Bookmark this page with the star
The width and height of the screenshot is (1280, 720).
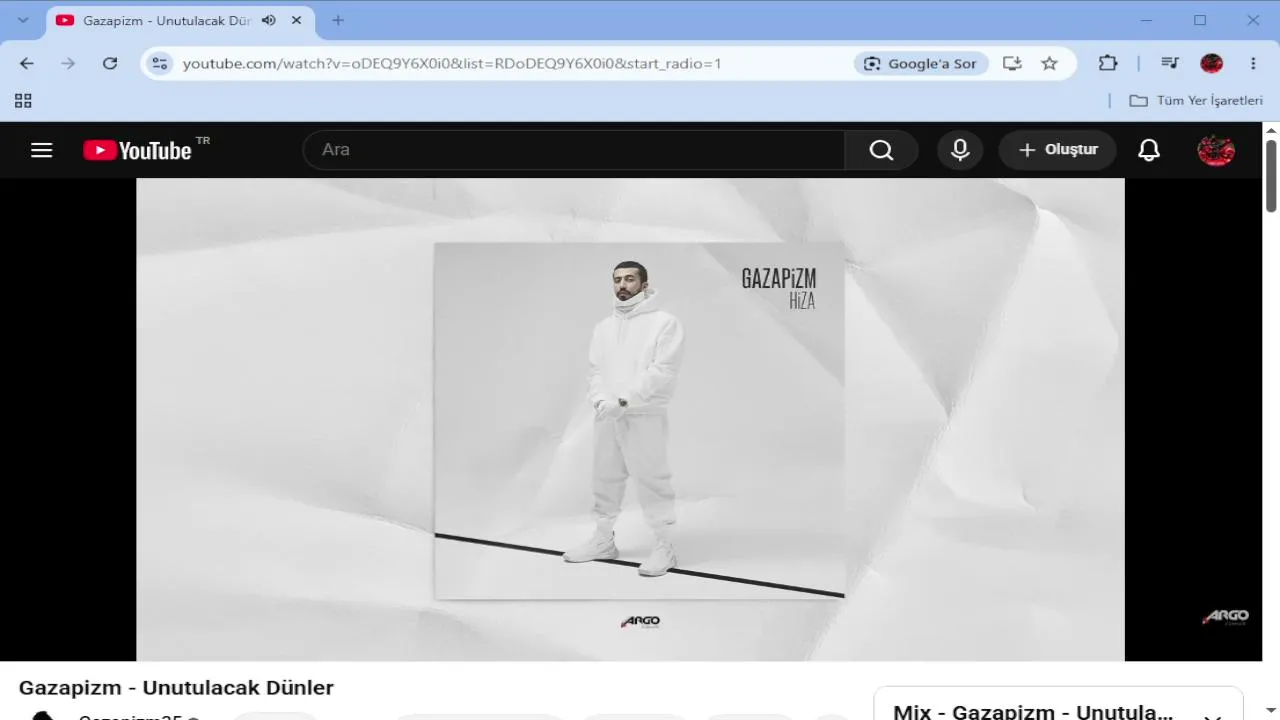1049,63
